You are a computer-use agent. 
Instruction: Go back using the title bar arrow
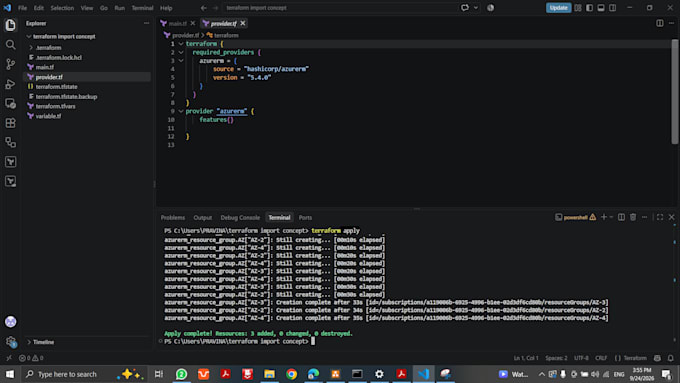tap(203, 8)
